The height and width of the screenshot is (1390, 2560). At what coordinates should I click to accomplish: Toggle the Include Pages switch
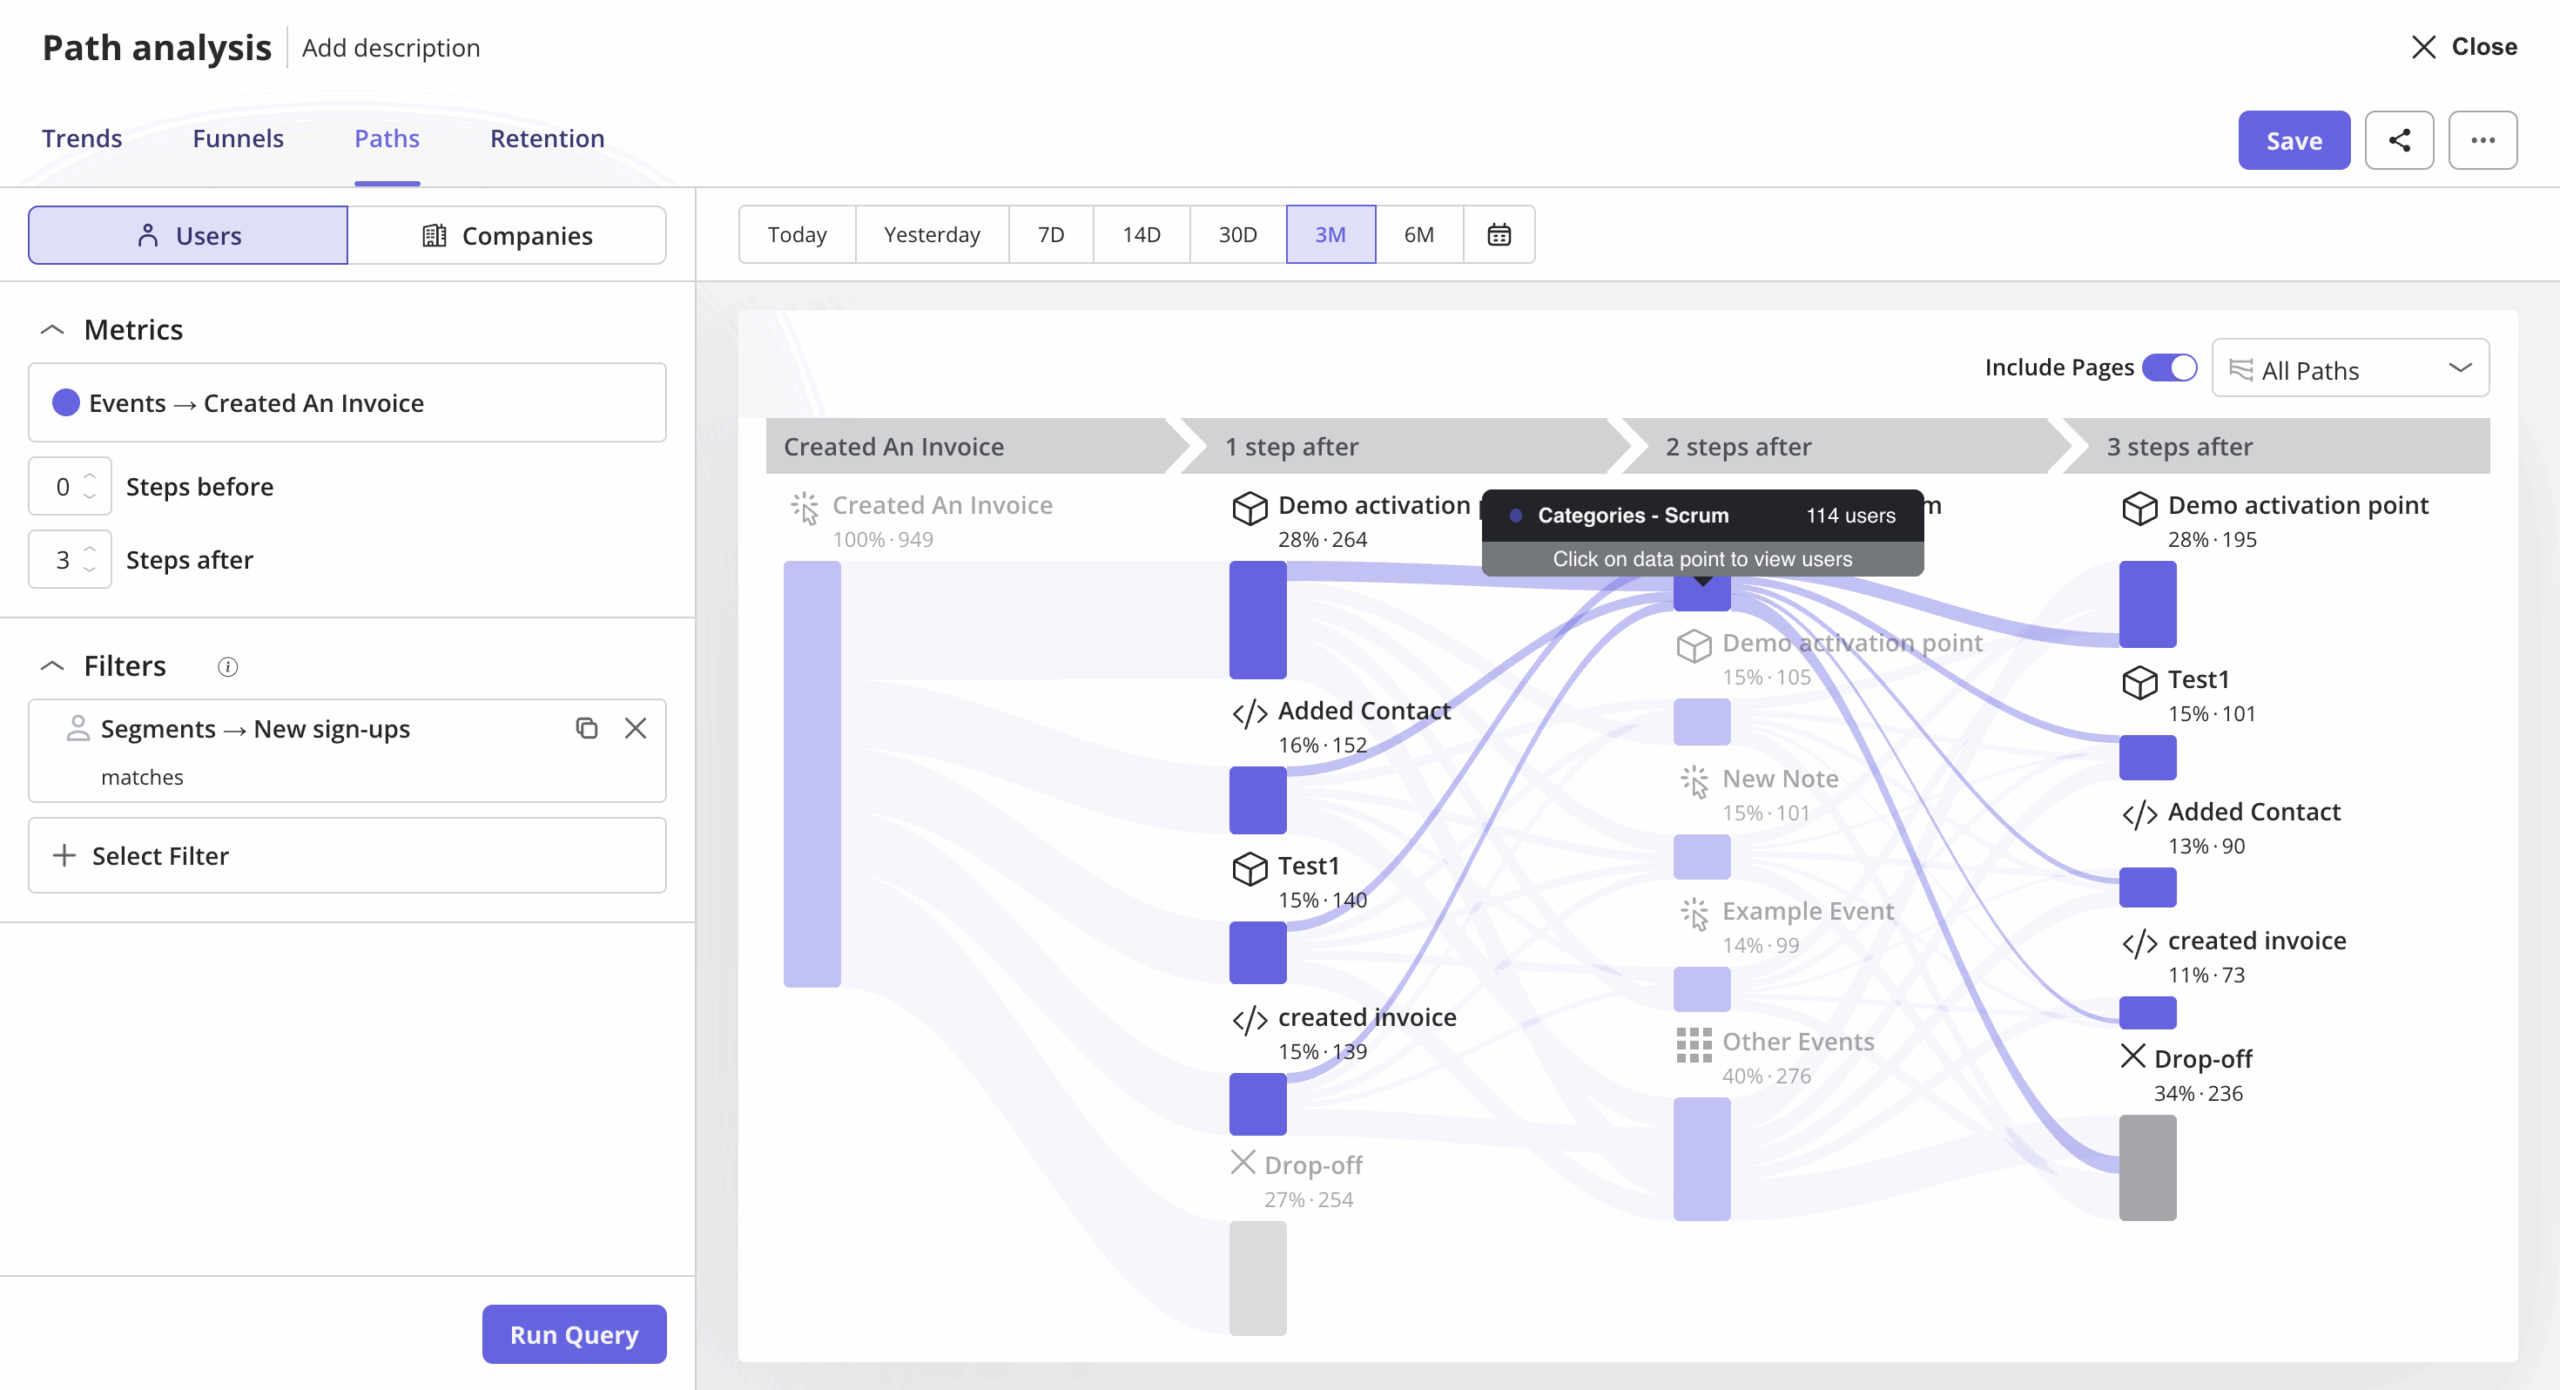[x=2170, y=367]
